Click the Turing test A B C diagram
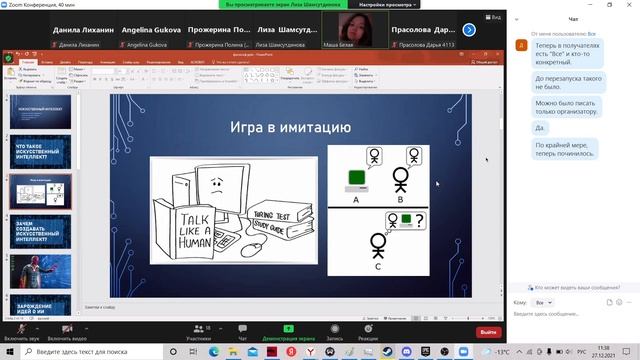 click(x=378, y=210)
